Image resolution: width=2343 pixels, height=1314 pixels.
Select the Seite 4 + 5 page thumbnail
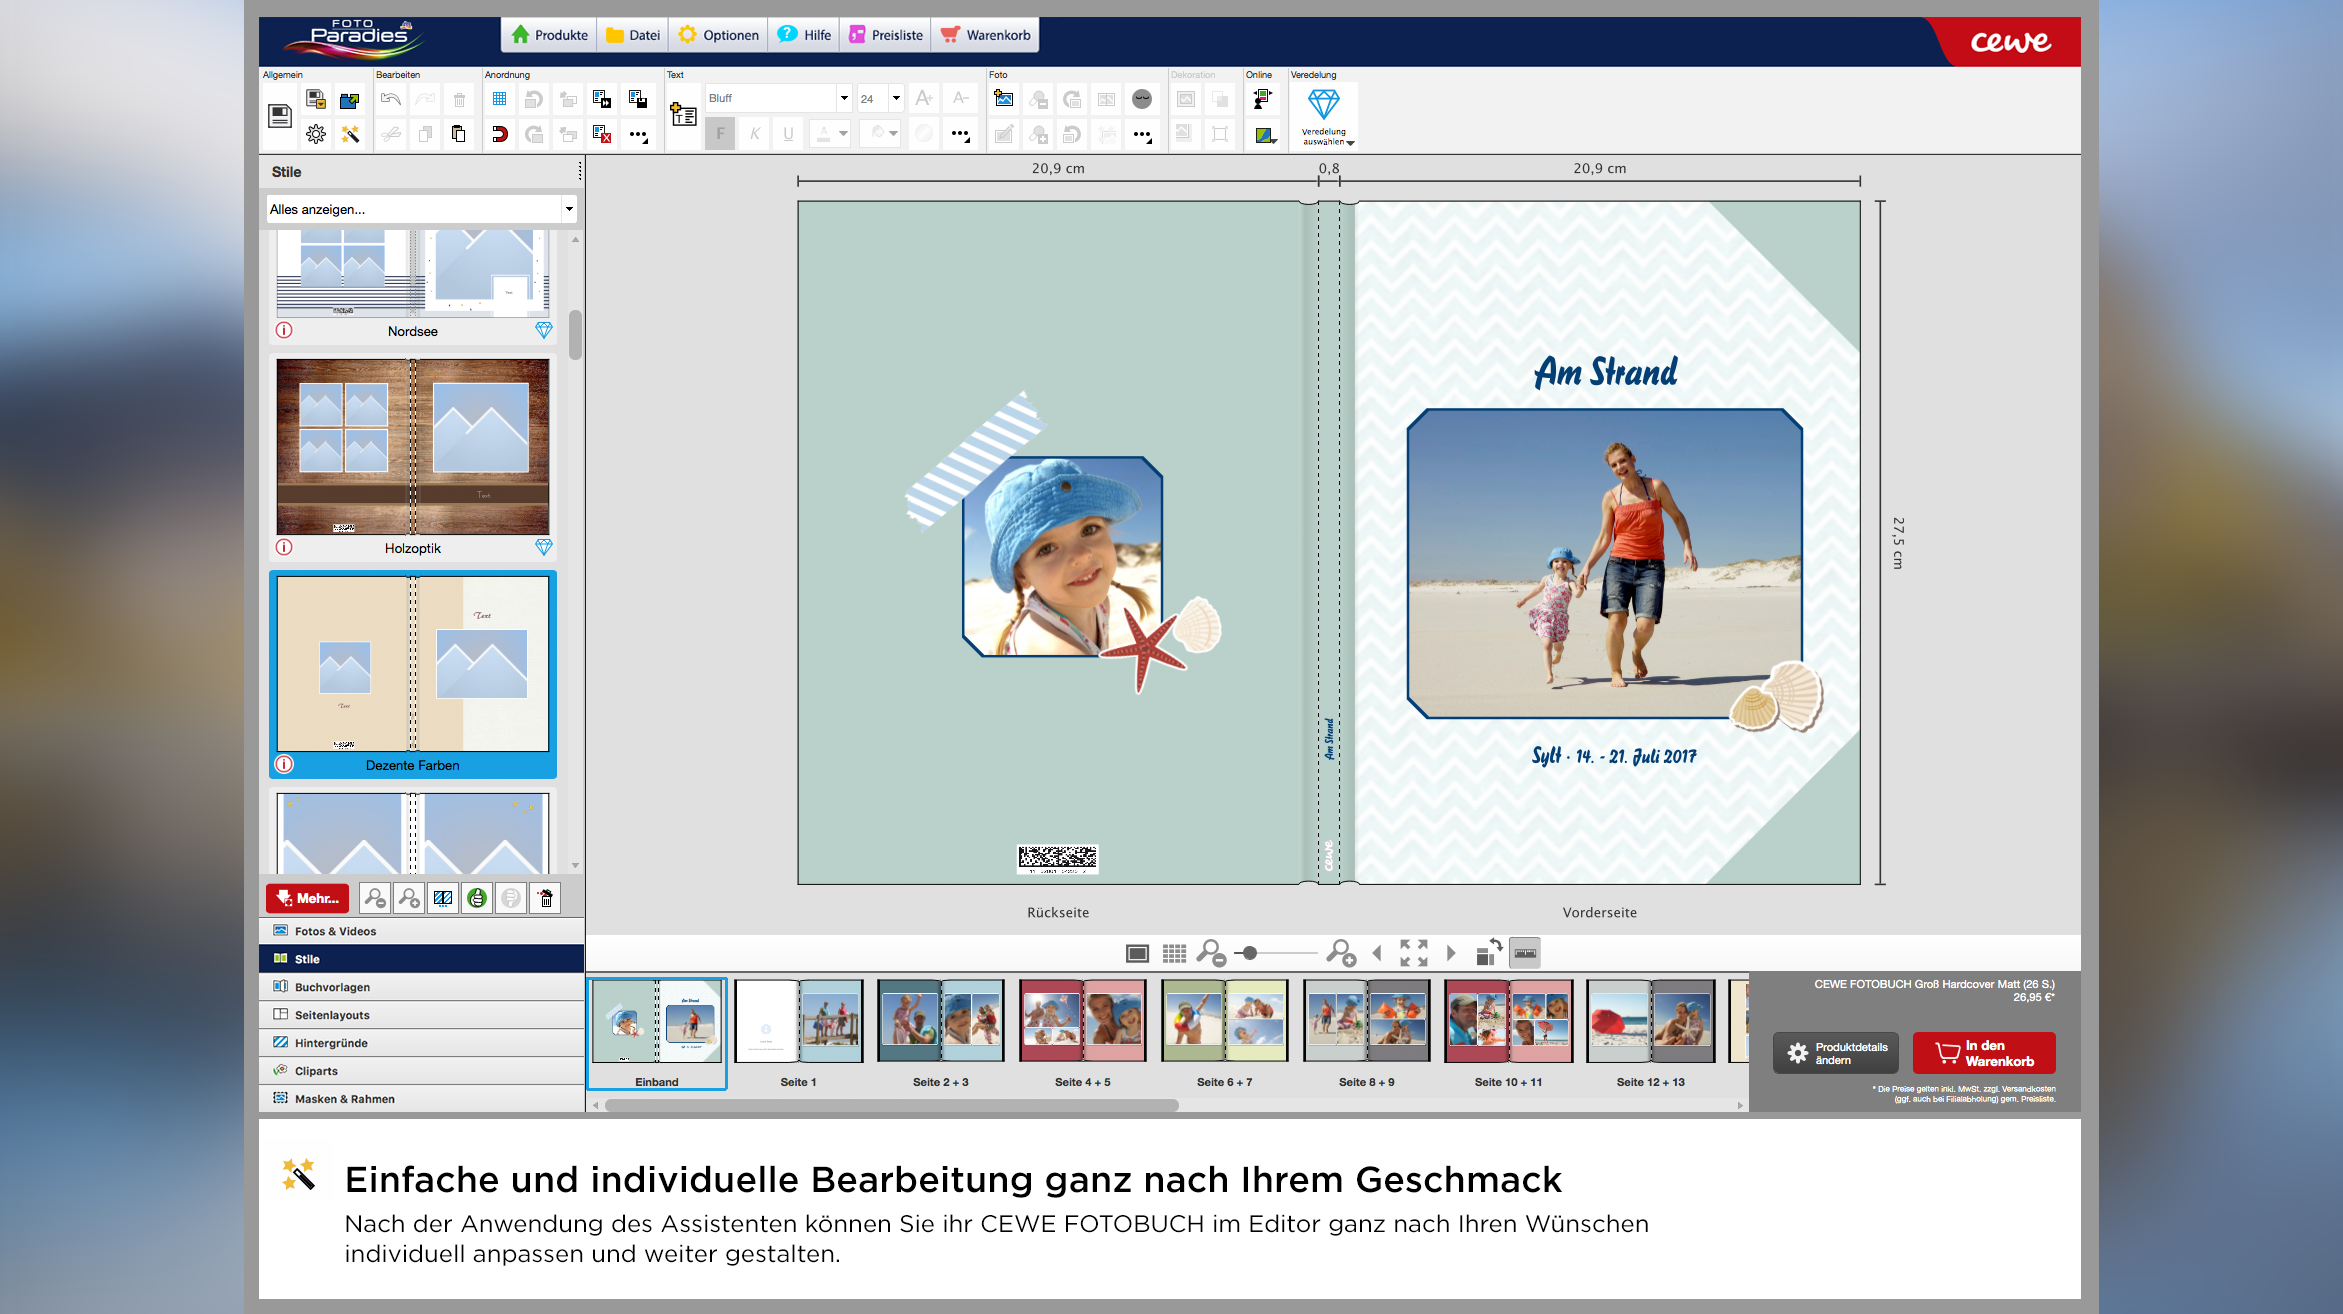point(1082,1022)
